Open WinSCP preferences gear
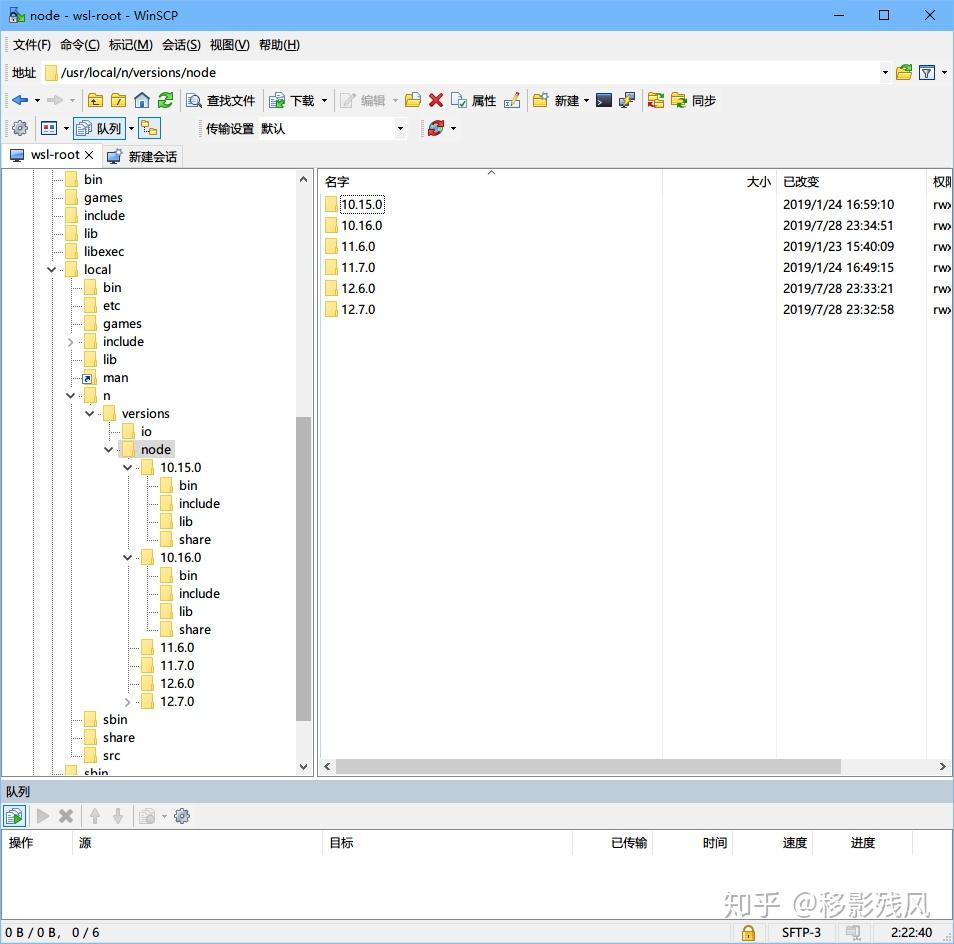Screen dimensions: 954x944 [x=19, y=128]
